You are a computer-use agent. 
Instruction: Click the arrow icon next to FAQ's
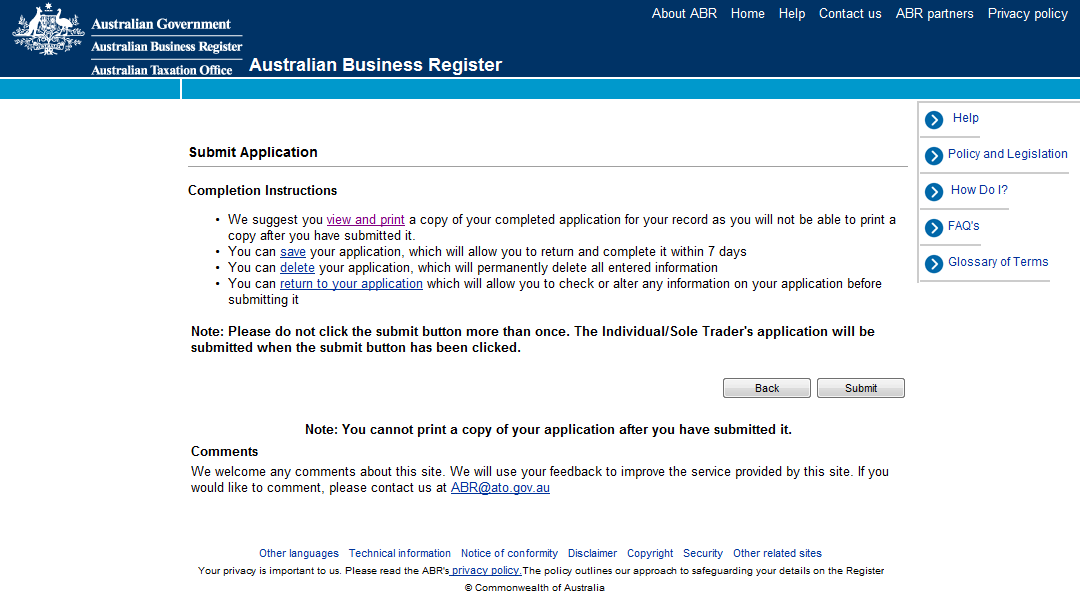pyautogui.click(x=934, y=228)
